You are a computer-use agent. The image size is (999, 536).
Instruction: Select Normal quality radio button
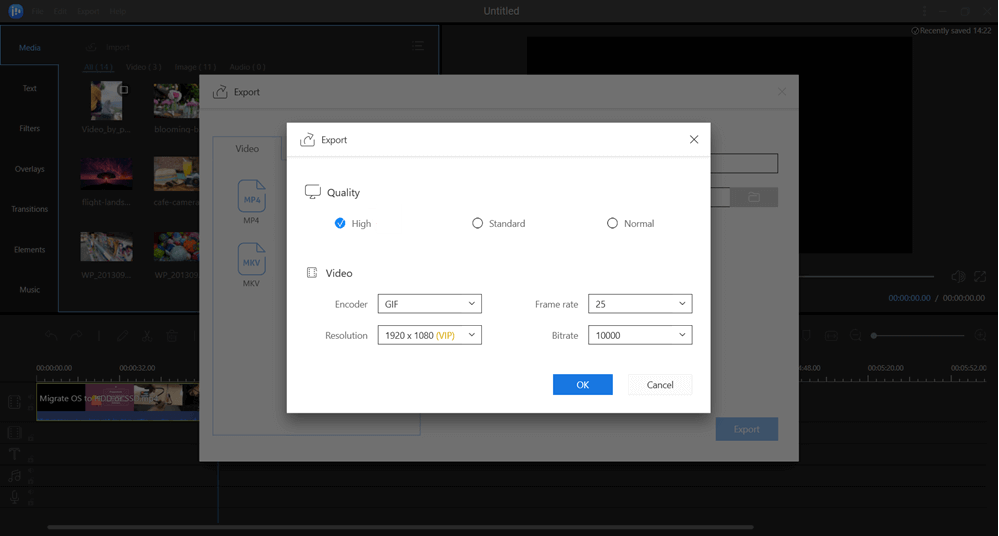(613, 224)
